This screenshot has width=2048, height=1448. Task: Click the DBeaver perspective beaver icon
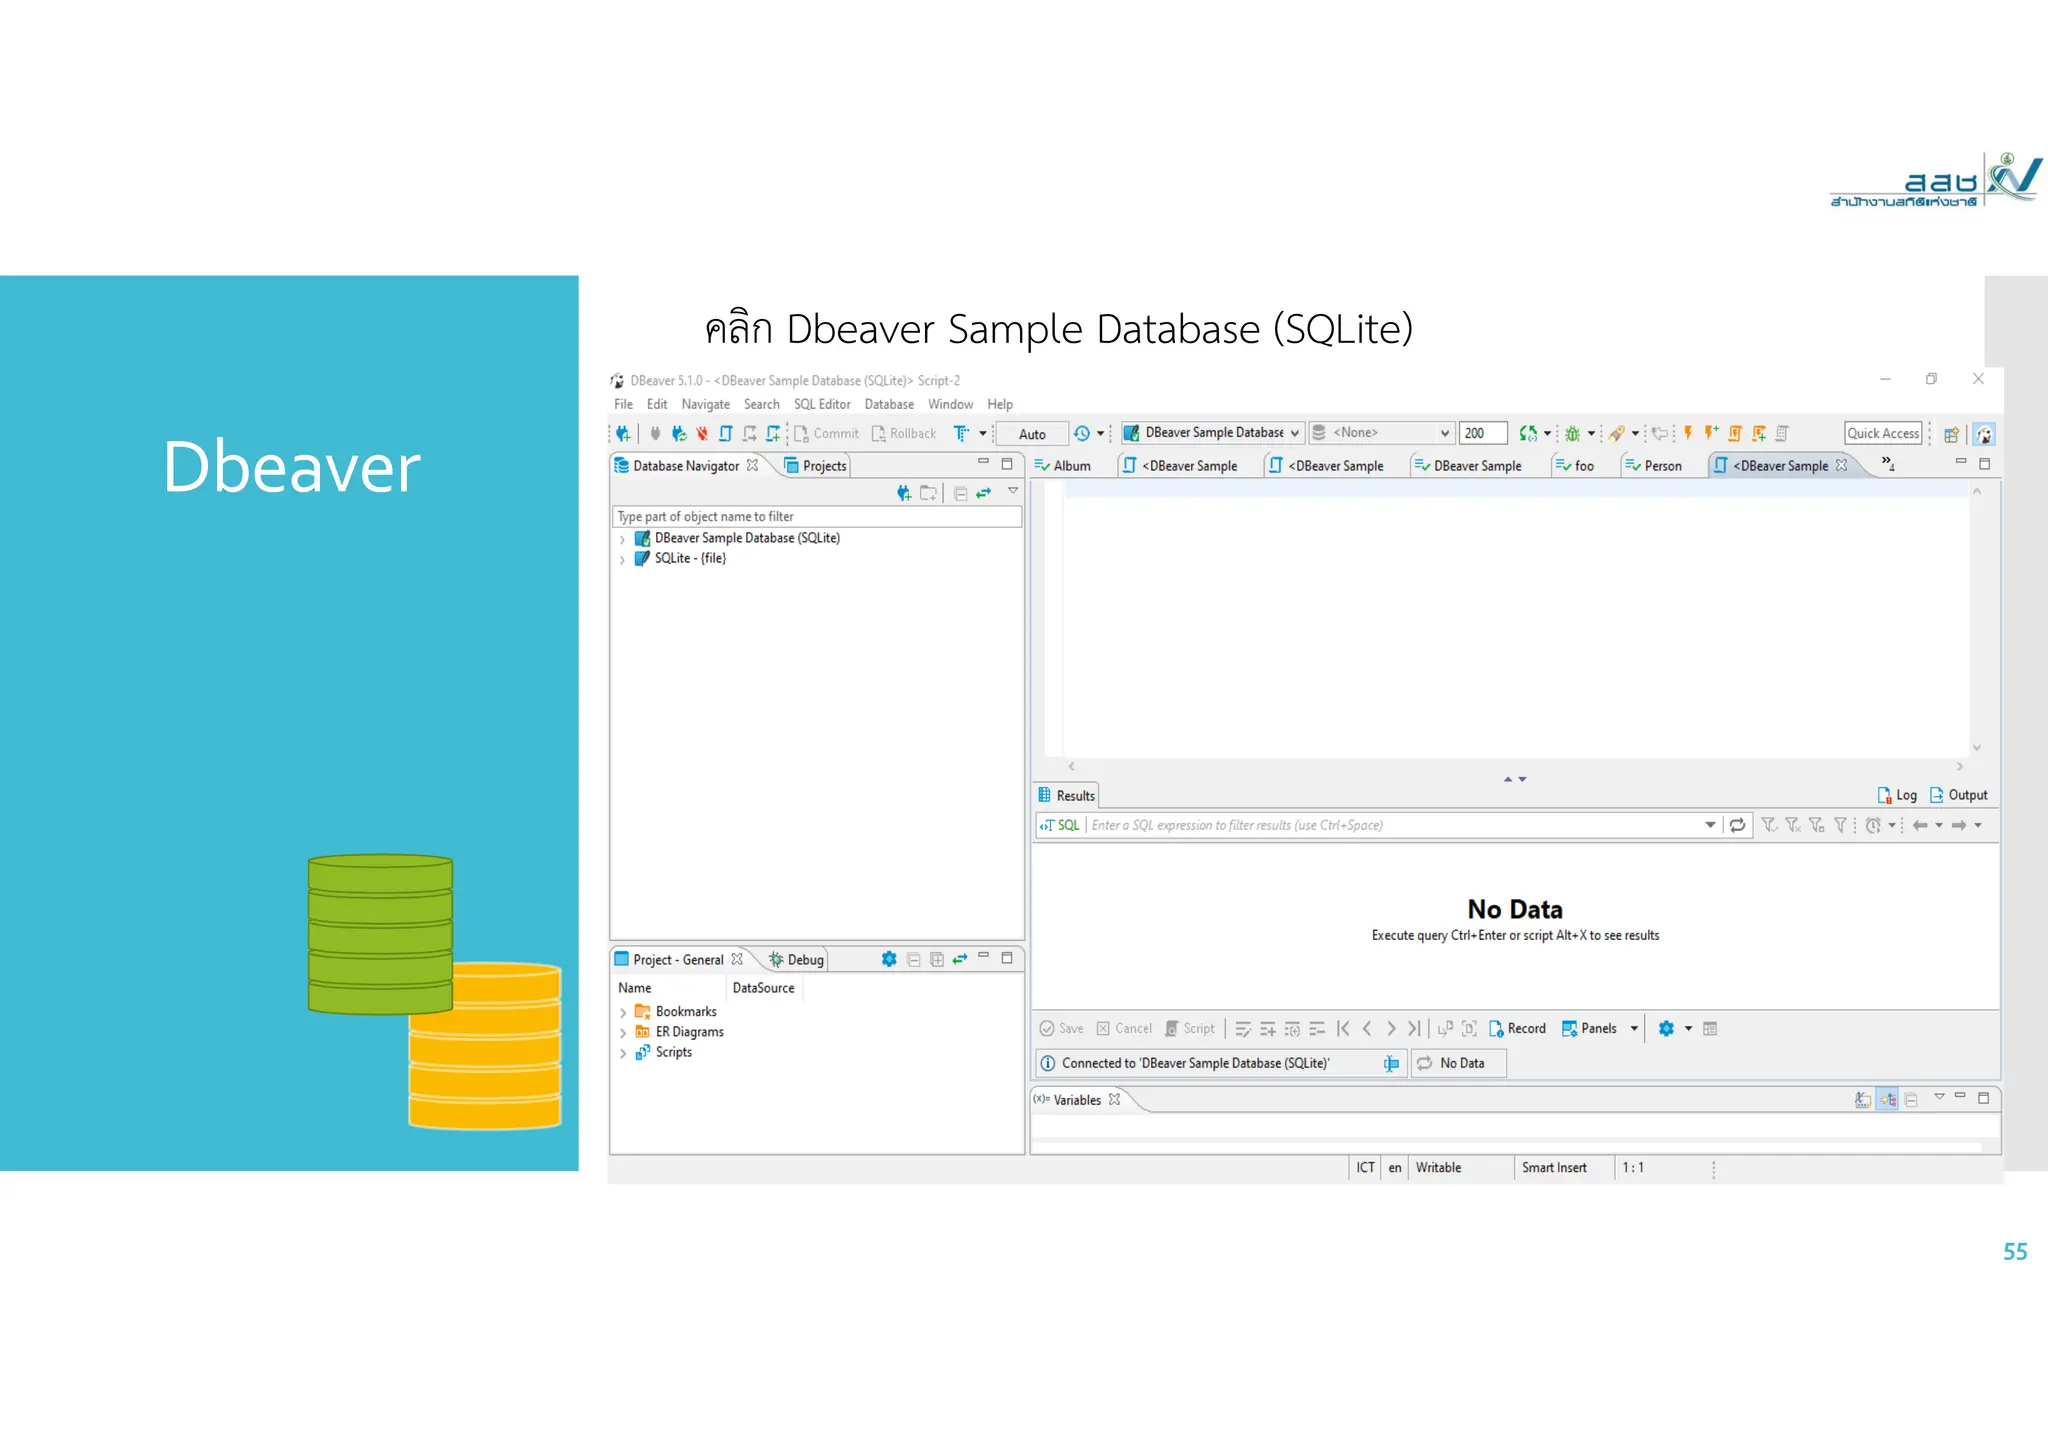[1985, 434]
